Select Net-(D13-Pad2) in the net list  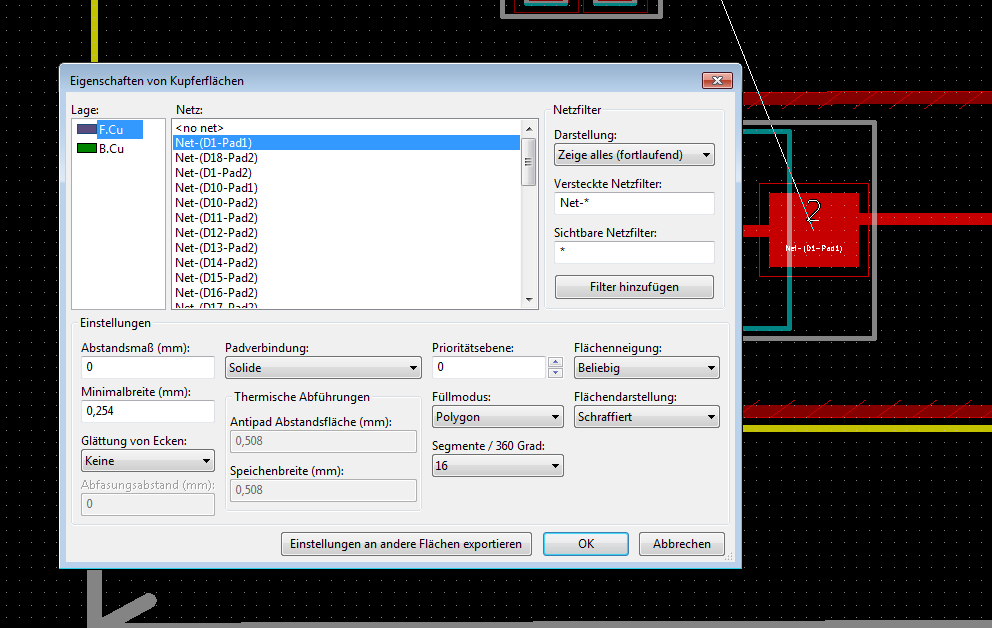point(346,248)
